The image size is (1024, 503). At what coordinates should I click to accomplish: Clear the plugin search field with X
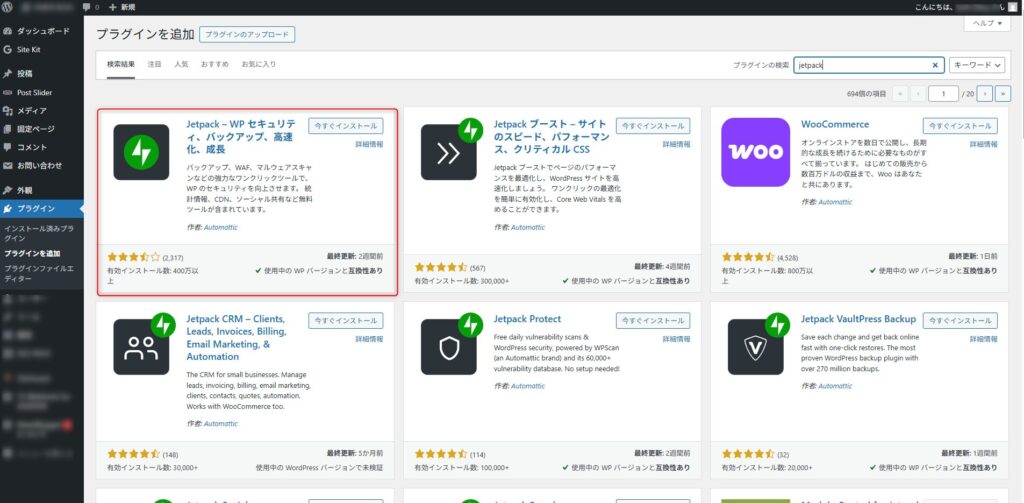tap(935, 65)
